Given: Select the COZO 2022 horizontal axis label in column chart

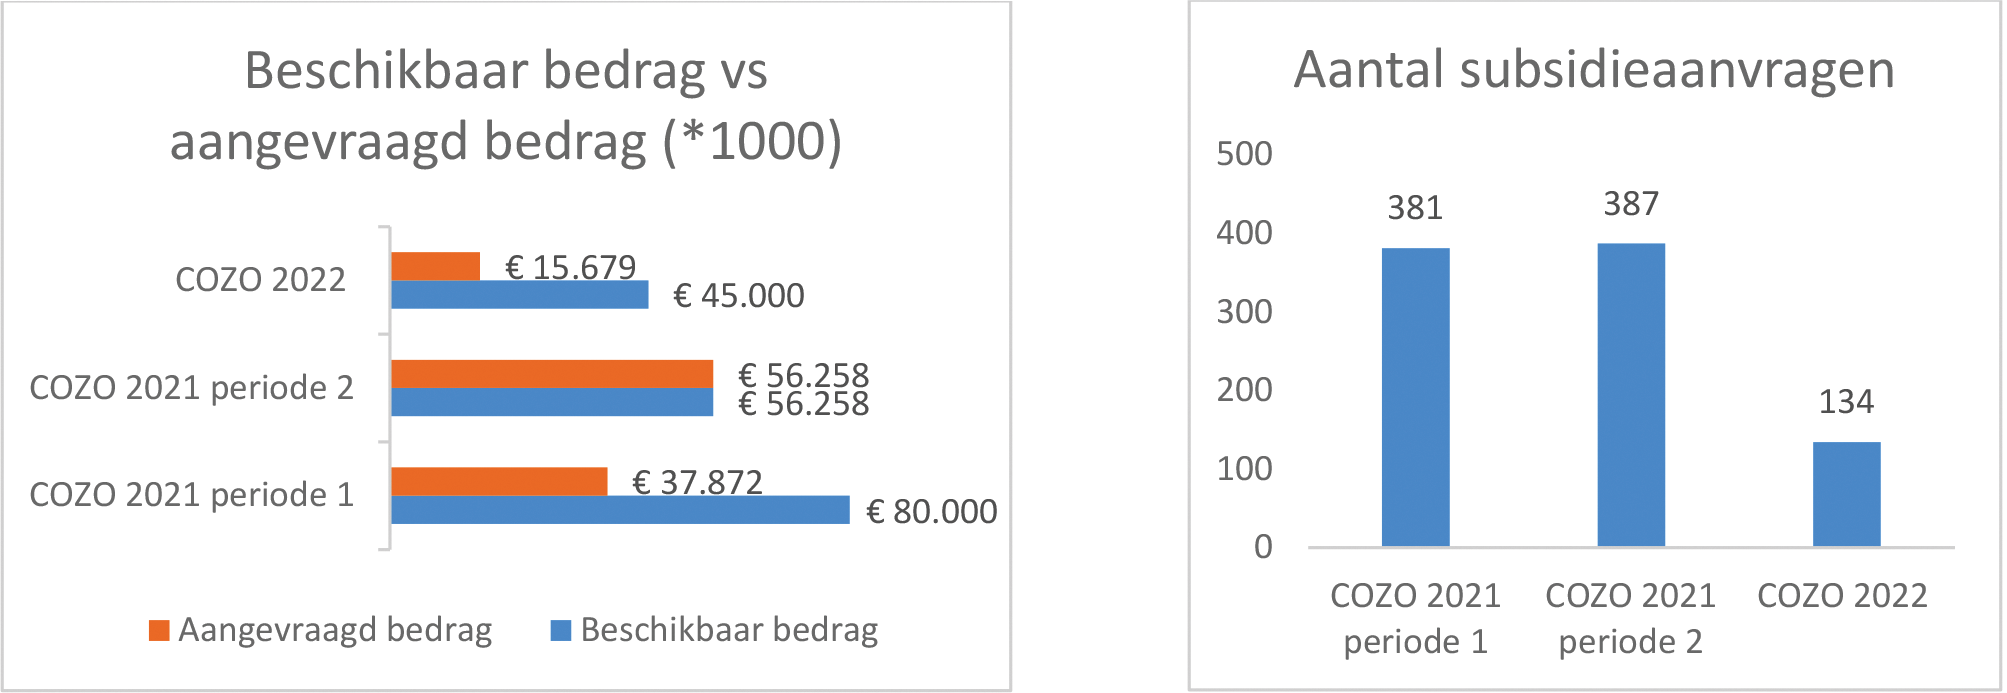Looking at the screenshot, I should pyautogui.click(x=1842, y=596).
